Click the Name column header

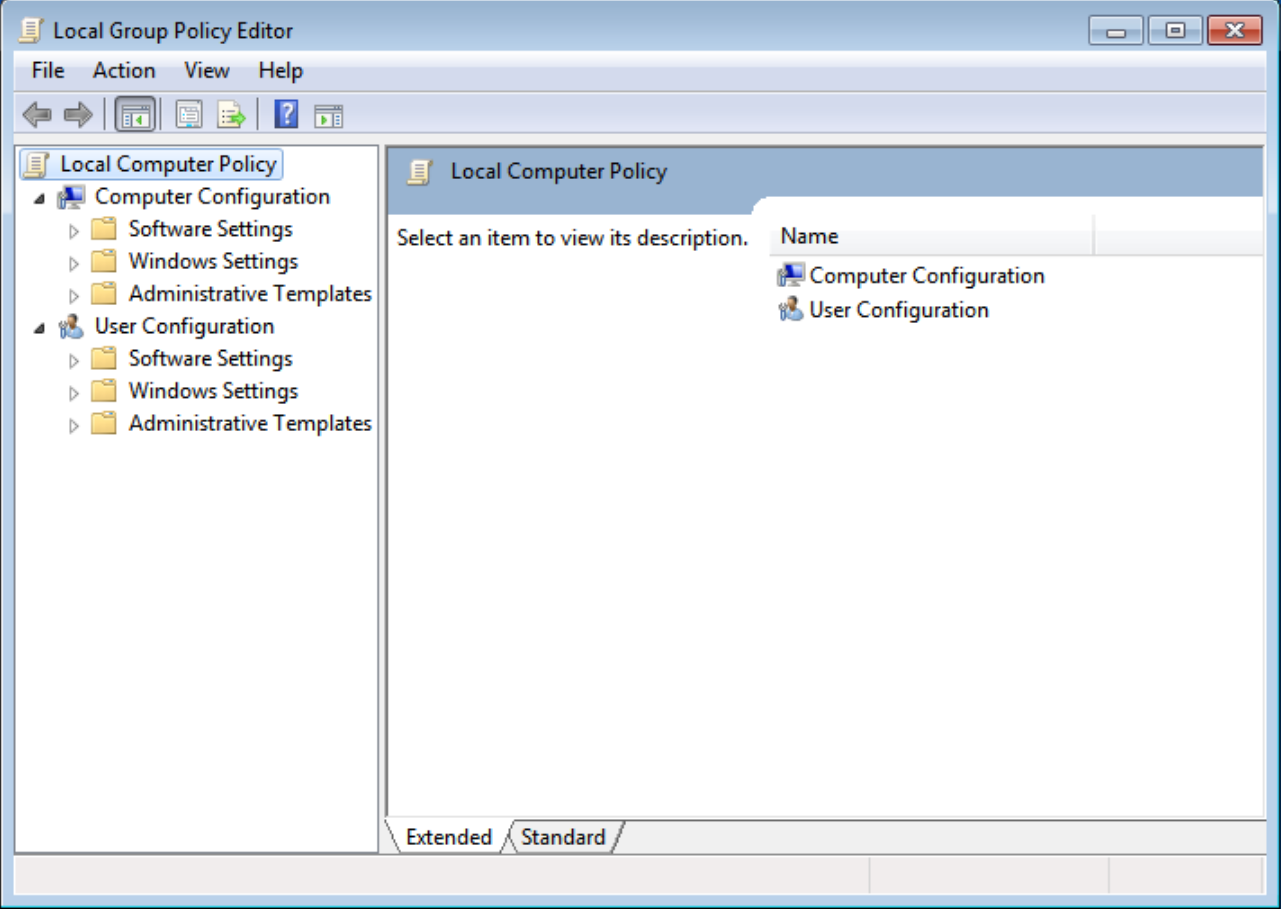pos(932,237)
